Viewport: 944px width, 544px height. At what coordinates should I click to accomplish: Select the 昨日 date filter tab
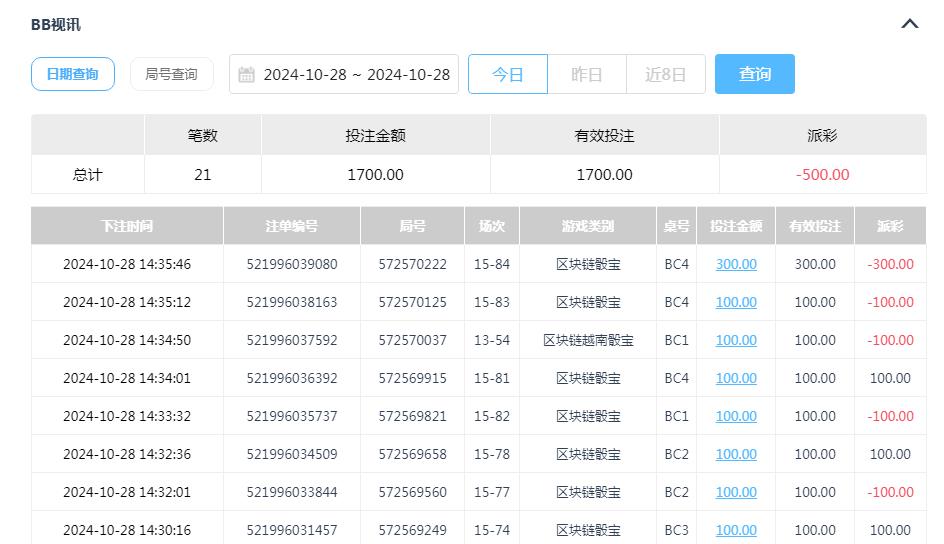pyautogui.click(x=587, y=75)
